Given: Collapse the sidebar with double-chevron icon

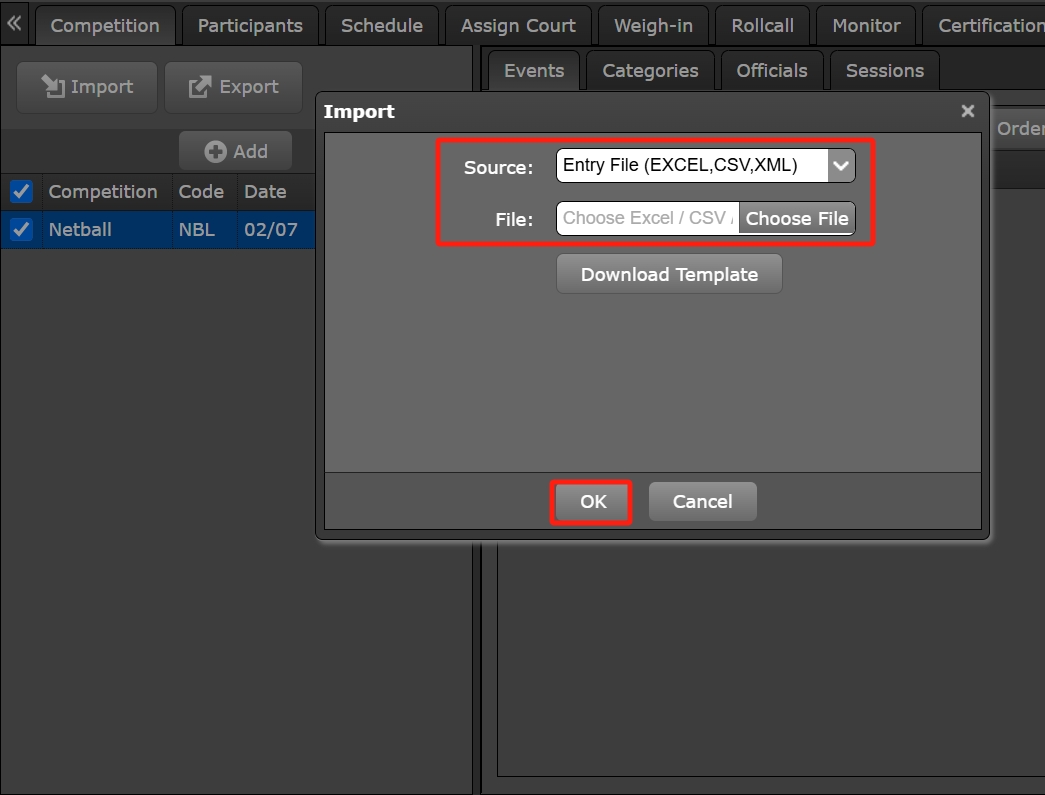Looking at the screenshot, I should [14, 23].
